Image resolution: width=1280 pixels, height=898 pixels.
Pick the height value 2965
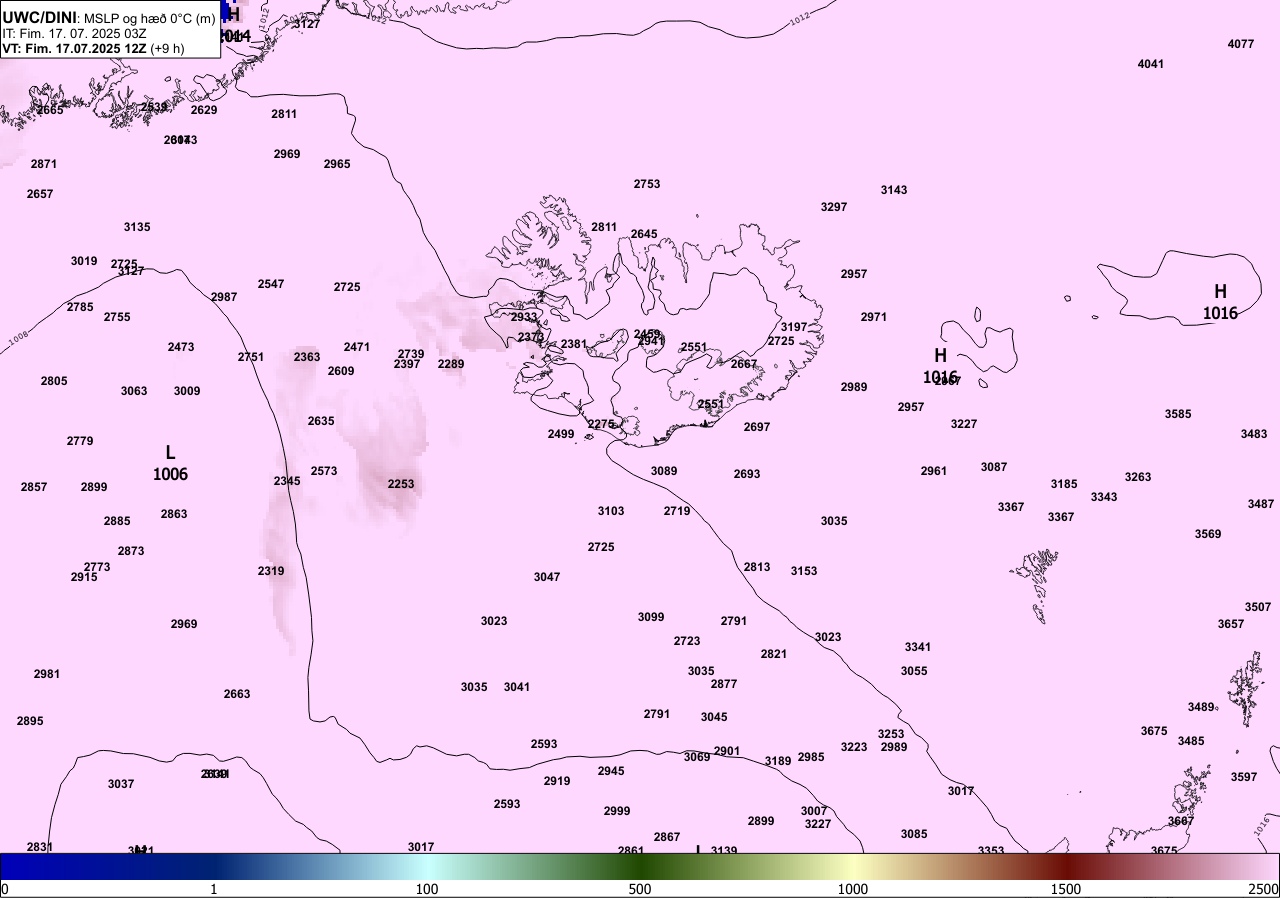(x=337, y=164)
